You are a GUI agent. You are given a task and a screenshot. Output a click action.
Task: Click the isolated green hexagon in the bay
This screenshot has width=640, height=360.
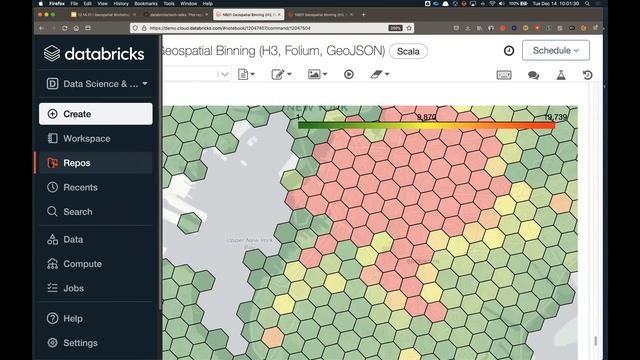tap(189, 223)
